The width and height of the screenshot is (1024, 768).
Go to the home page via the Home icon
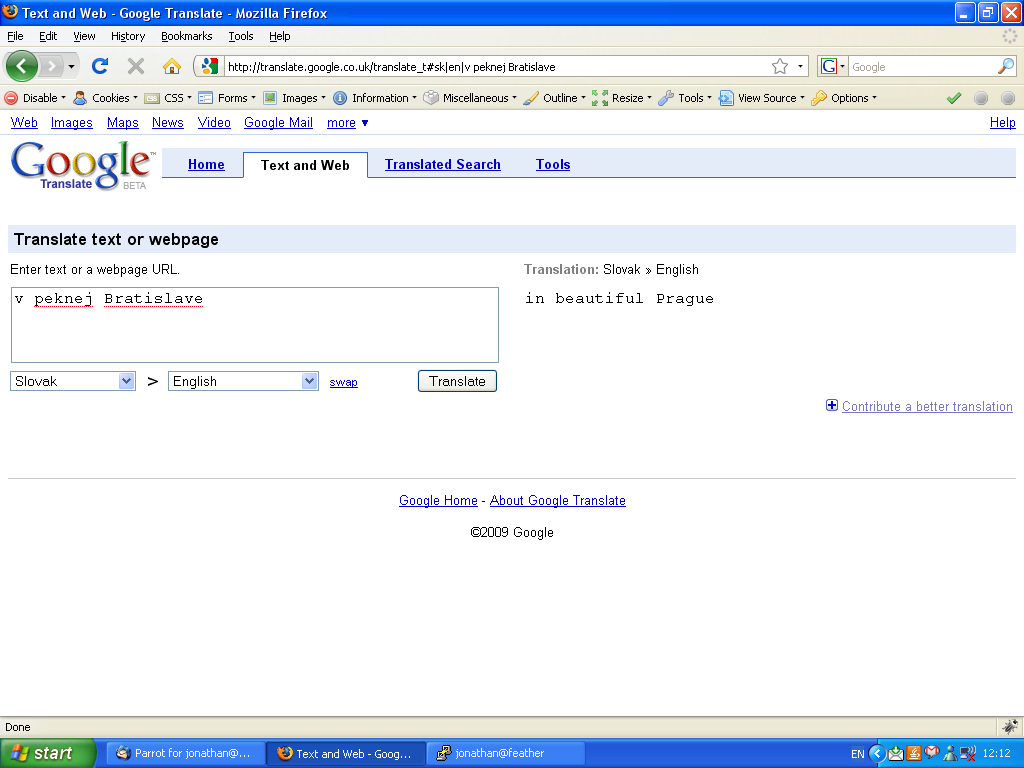coord(172,66)
